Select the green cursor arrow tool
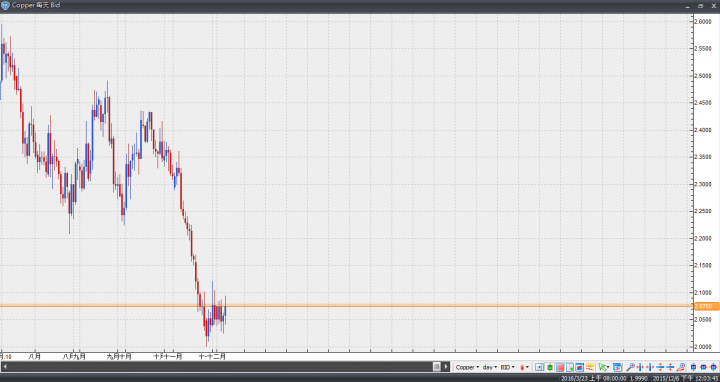Image resolution: width=720 pixels, height=382 pixels. (602, 367)
